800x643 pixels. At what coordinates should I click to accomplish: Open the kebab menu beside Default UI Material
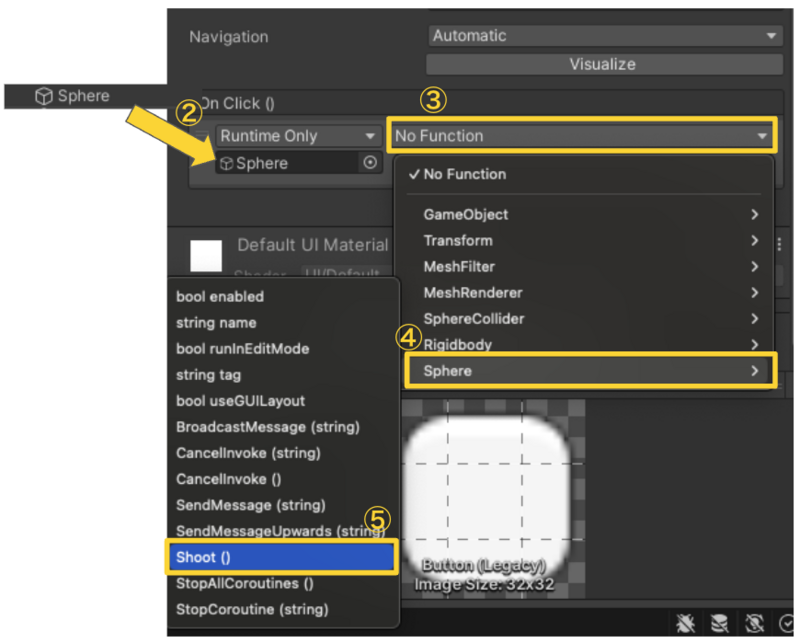[779, 244]
